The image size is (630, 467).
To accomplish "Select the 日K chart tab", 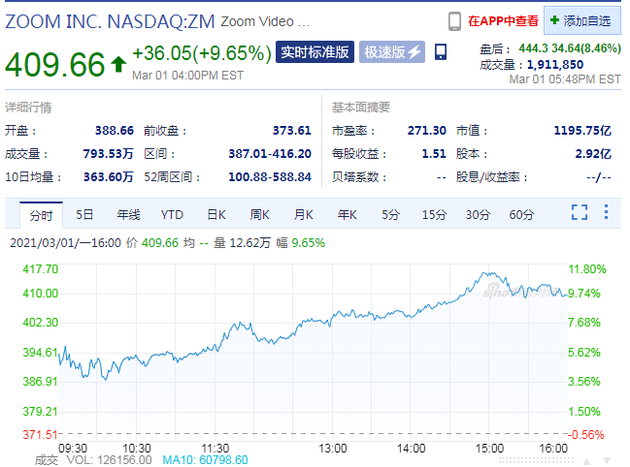I will (x=217, y=215).
